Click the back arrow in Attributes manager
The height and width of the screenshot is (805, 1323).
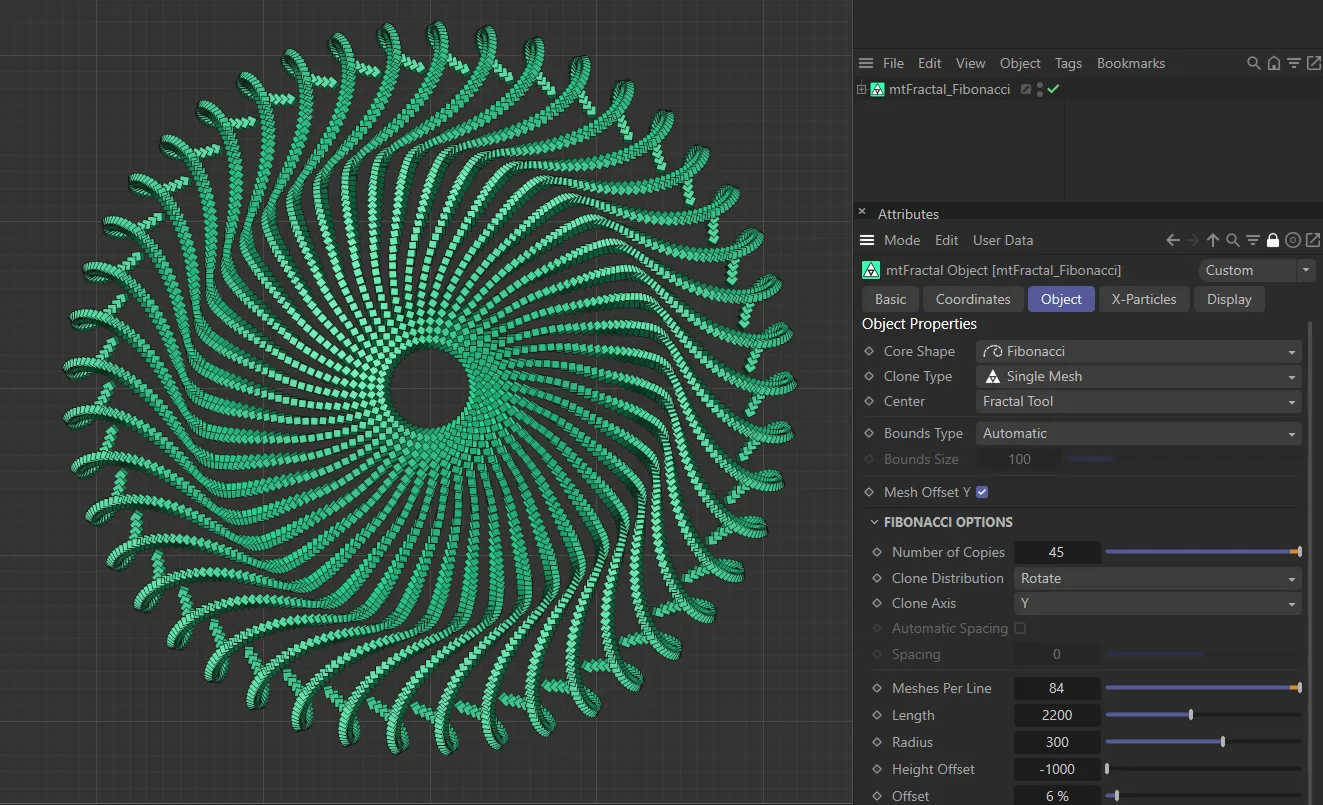click(x=1172, y=240)
